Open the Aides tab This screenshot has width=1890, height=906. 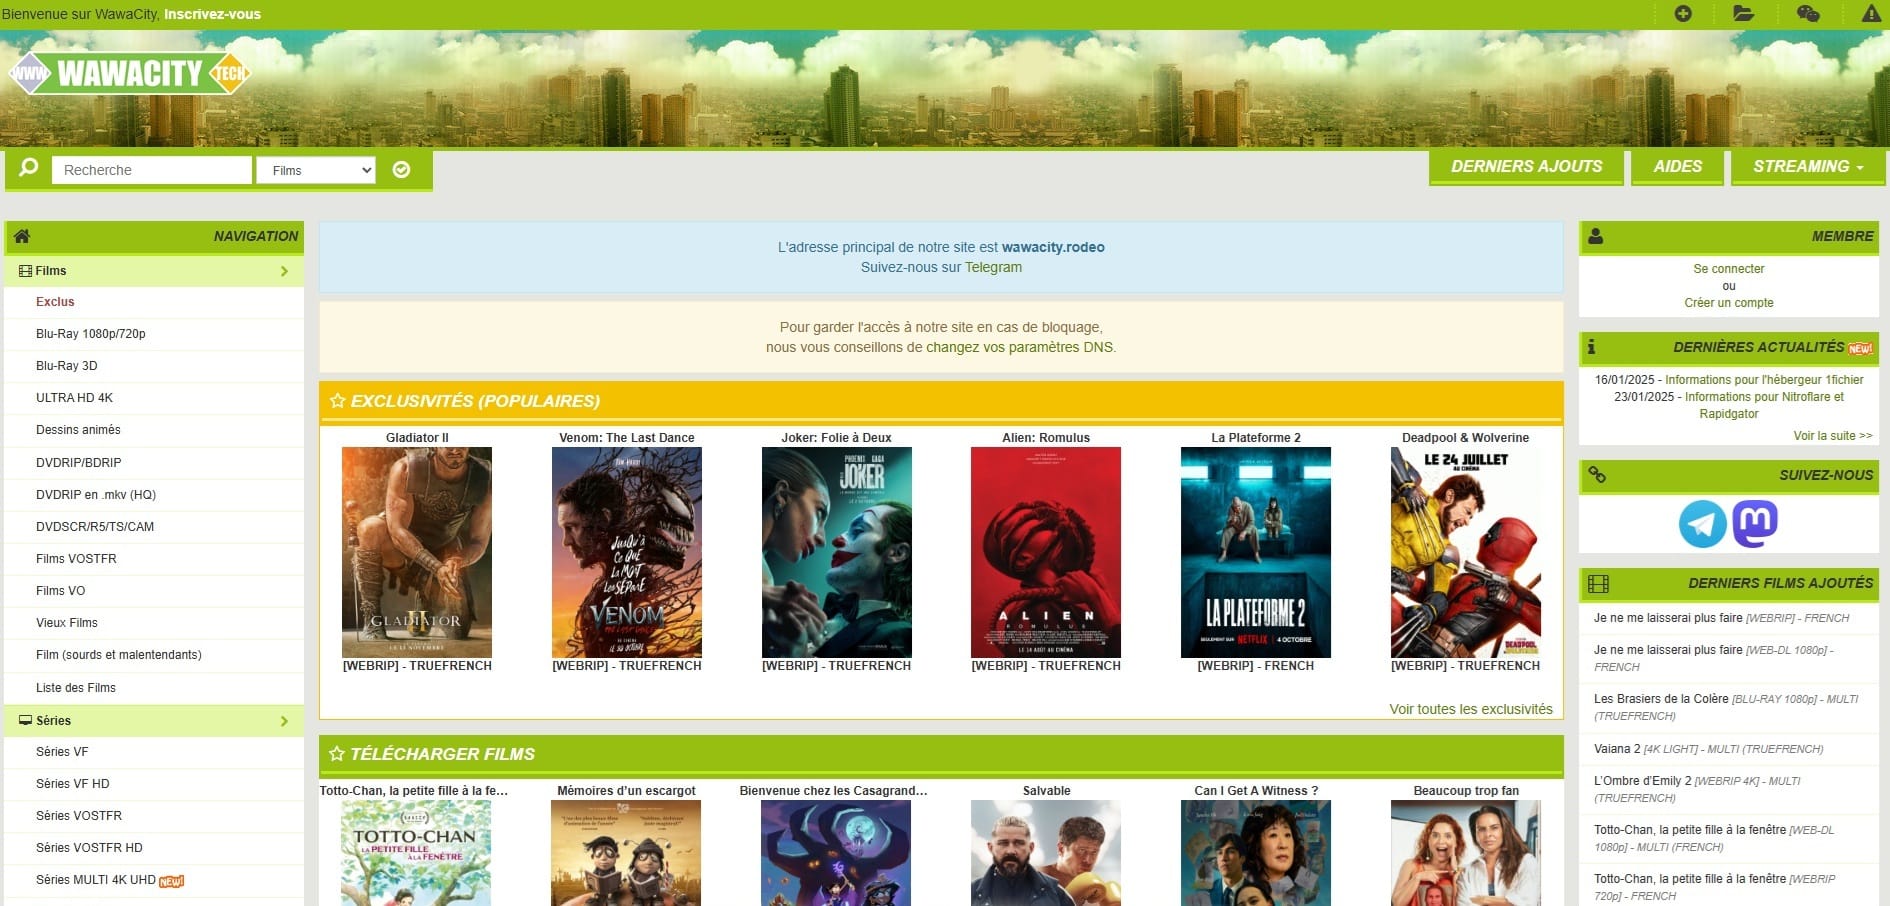tap(1677, 167)
